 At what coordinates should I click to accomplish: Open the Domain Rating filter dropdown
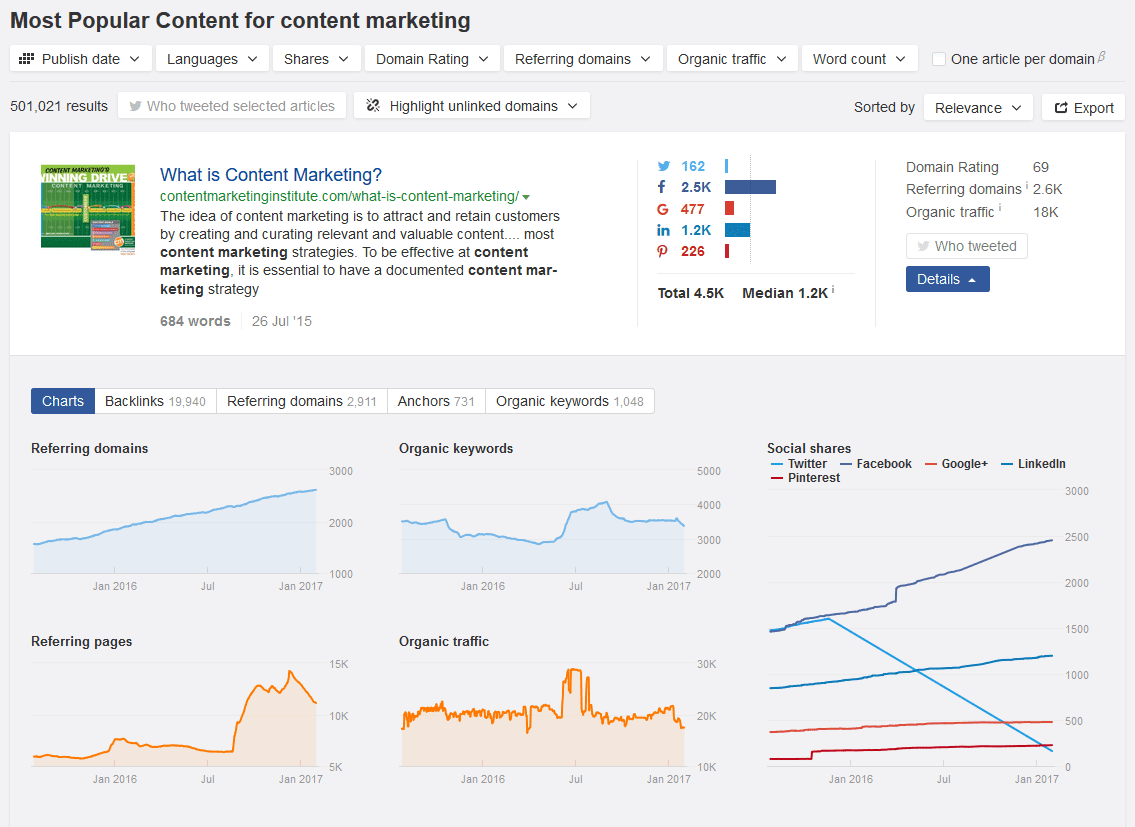pyautogui.click(x=432, y=59)
